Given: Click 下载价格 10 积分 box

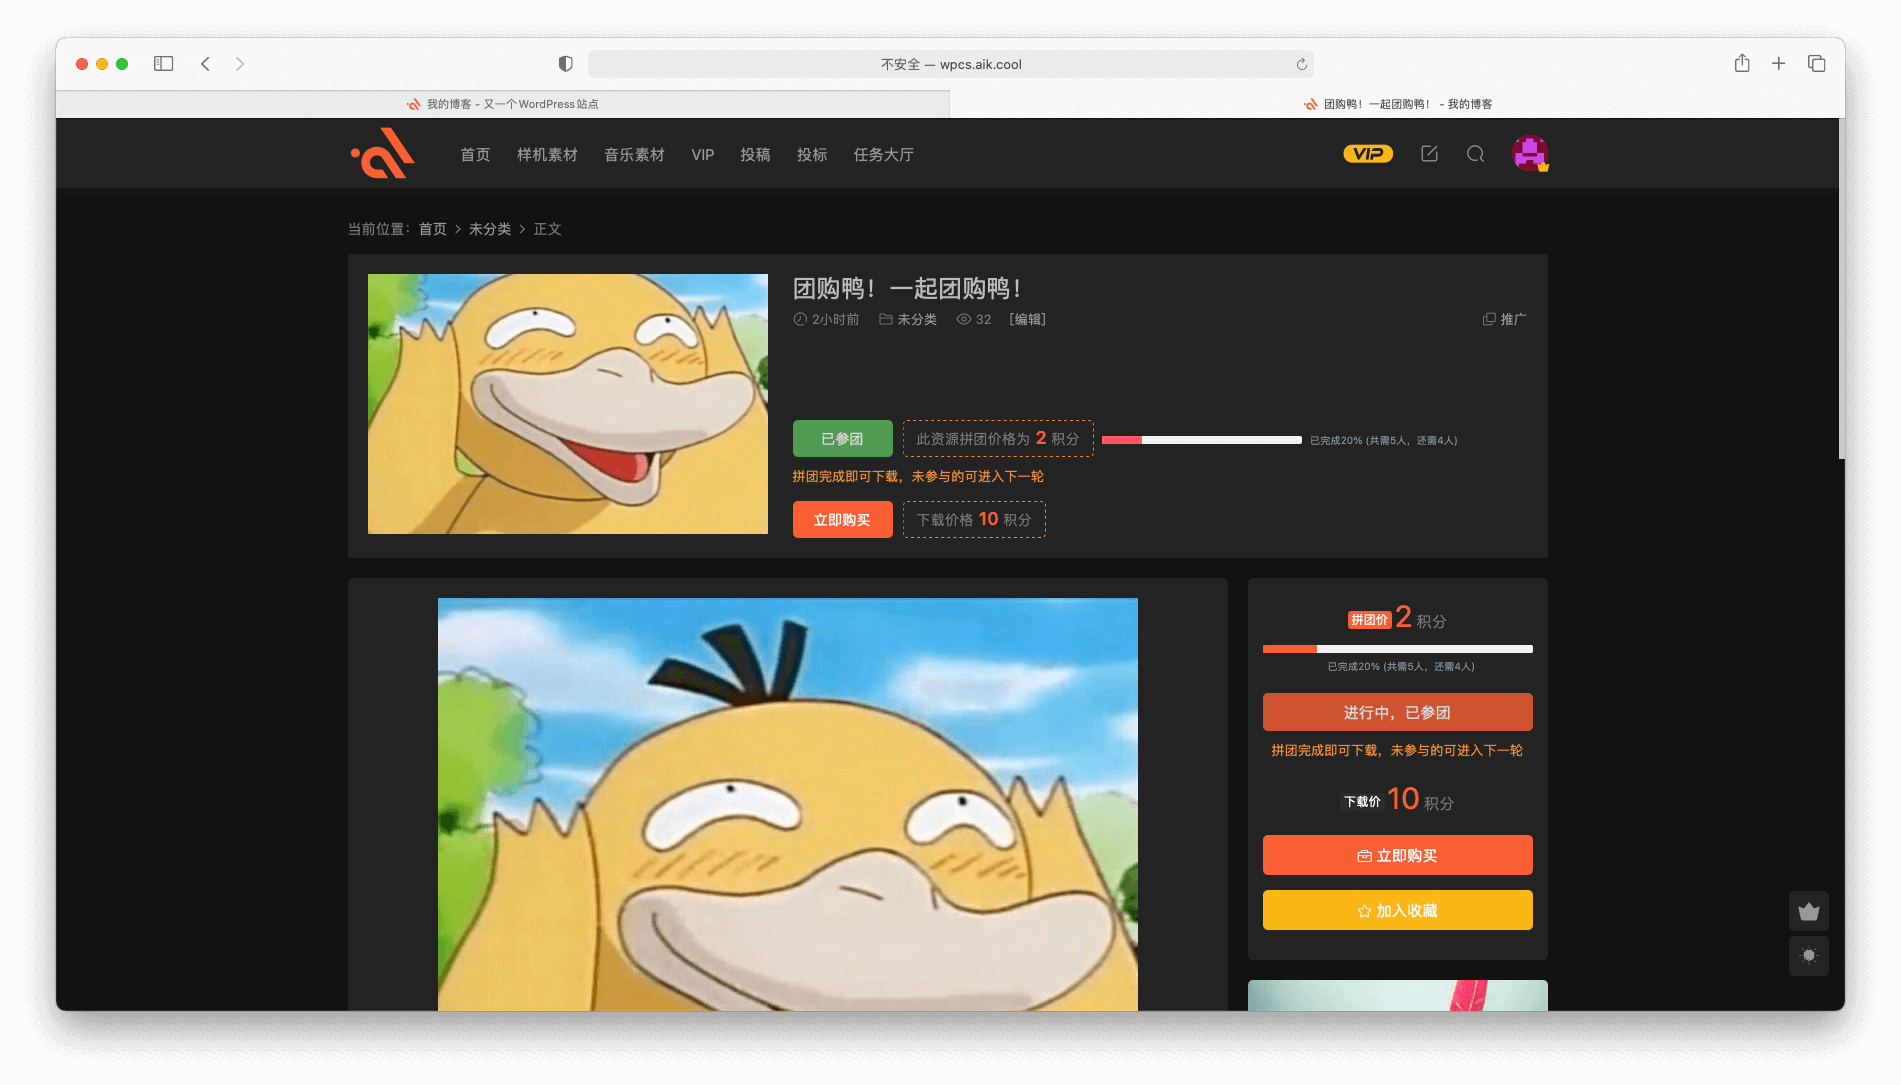Looking at the screenshot, I should [974, 519].
